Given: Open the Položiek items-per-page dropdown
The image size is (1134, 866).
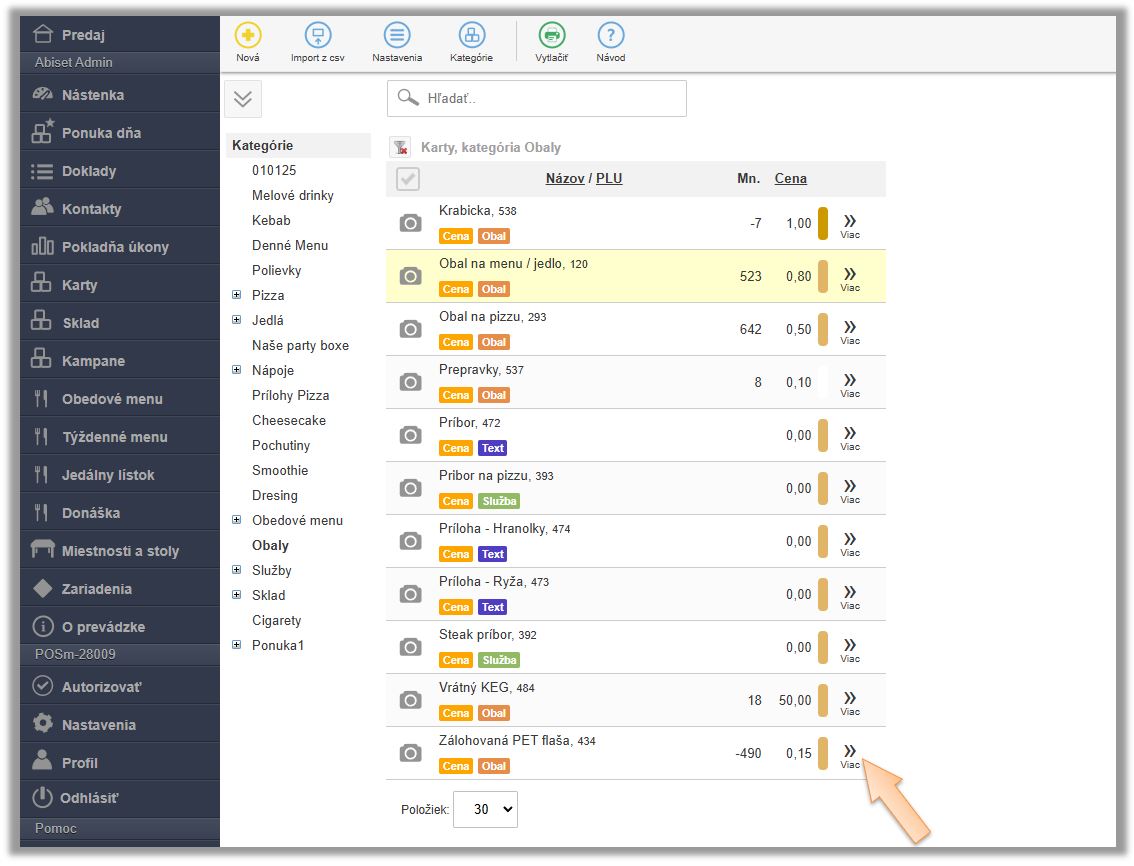Looking at the screenshot, I should pyautogui.click(x=485, y=809).
